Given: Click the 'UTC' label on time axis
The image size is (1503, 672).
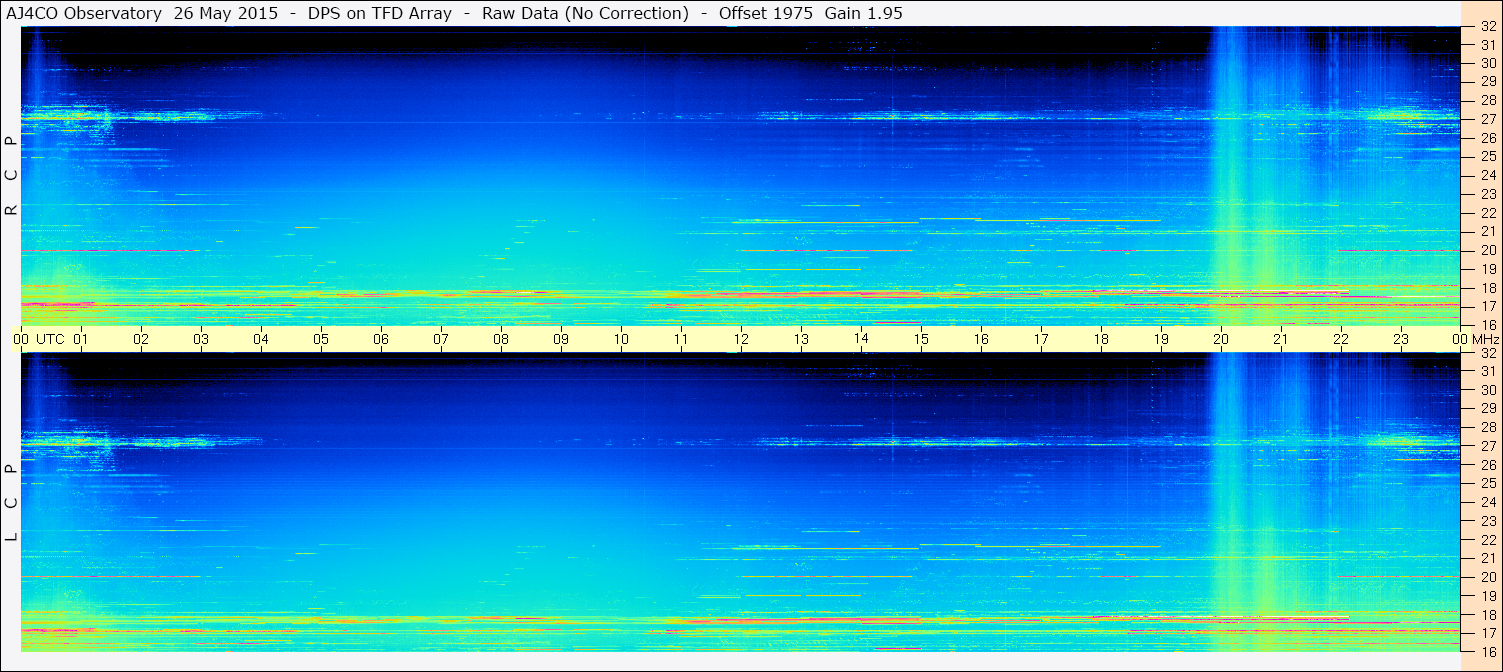Looking at the screenshot, I should click(50, 339).
